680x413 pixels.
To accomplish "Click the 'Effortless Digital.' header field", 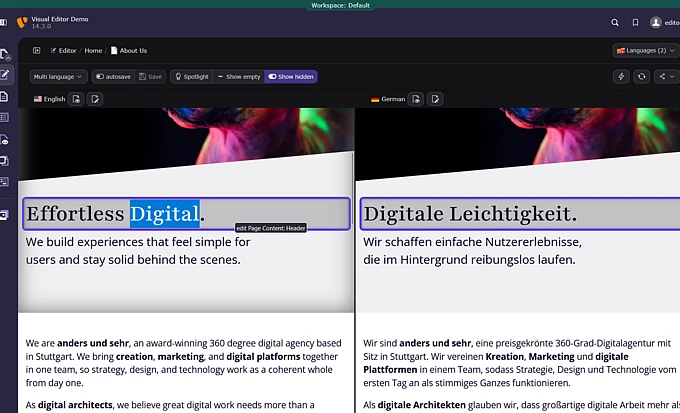I will [x=186, y=213].
